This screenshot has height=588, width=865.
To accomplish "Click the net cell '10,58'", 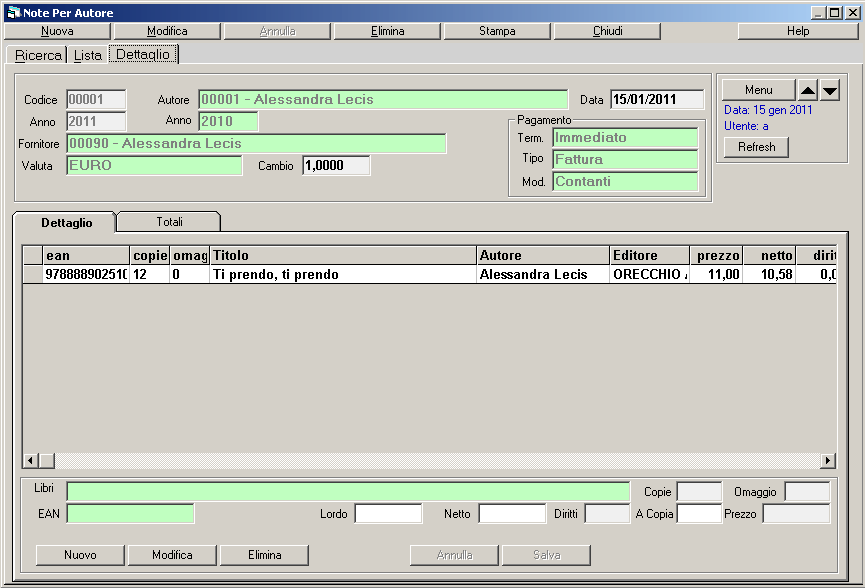I will (770, 274).
